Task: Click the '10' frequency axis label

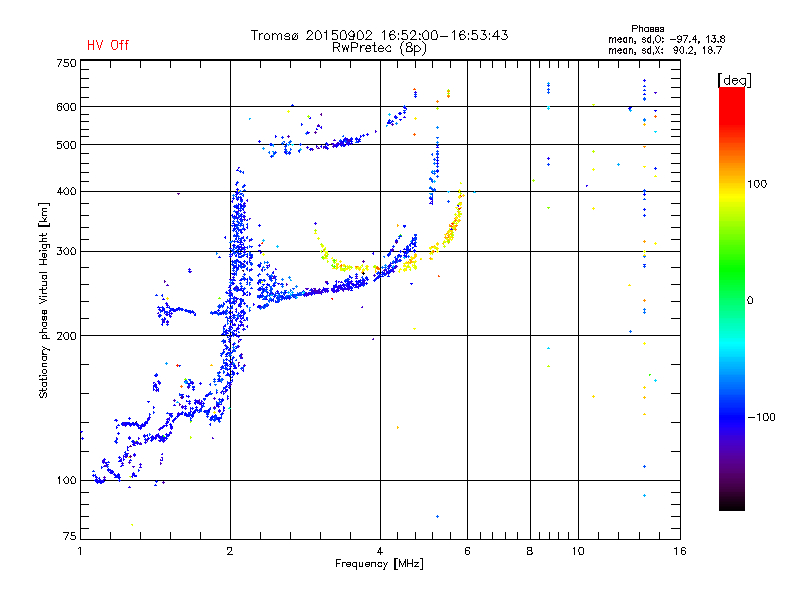Action: pos(578,551)
